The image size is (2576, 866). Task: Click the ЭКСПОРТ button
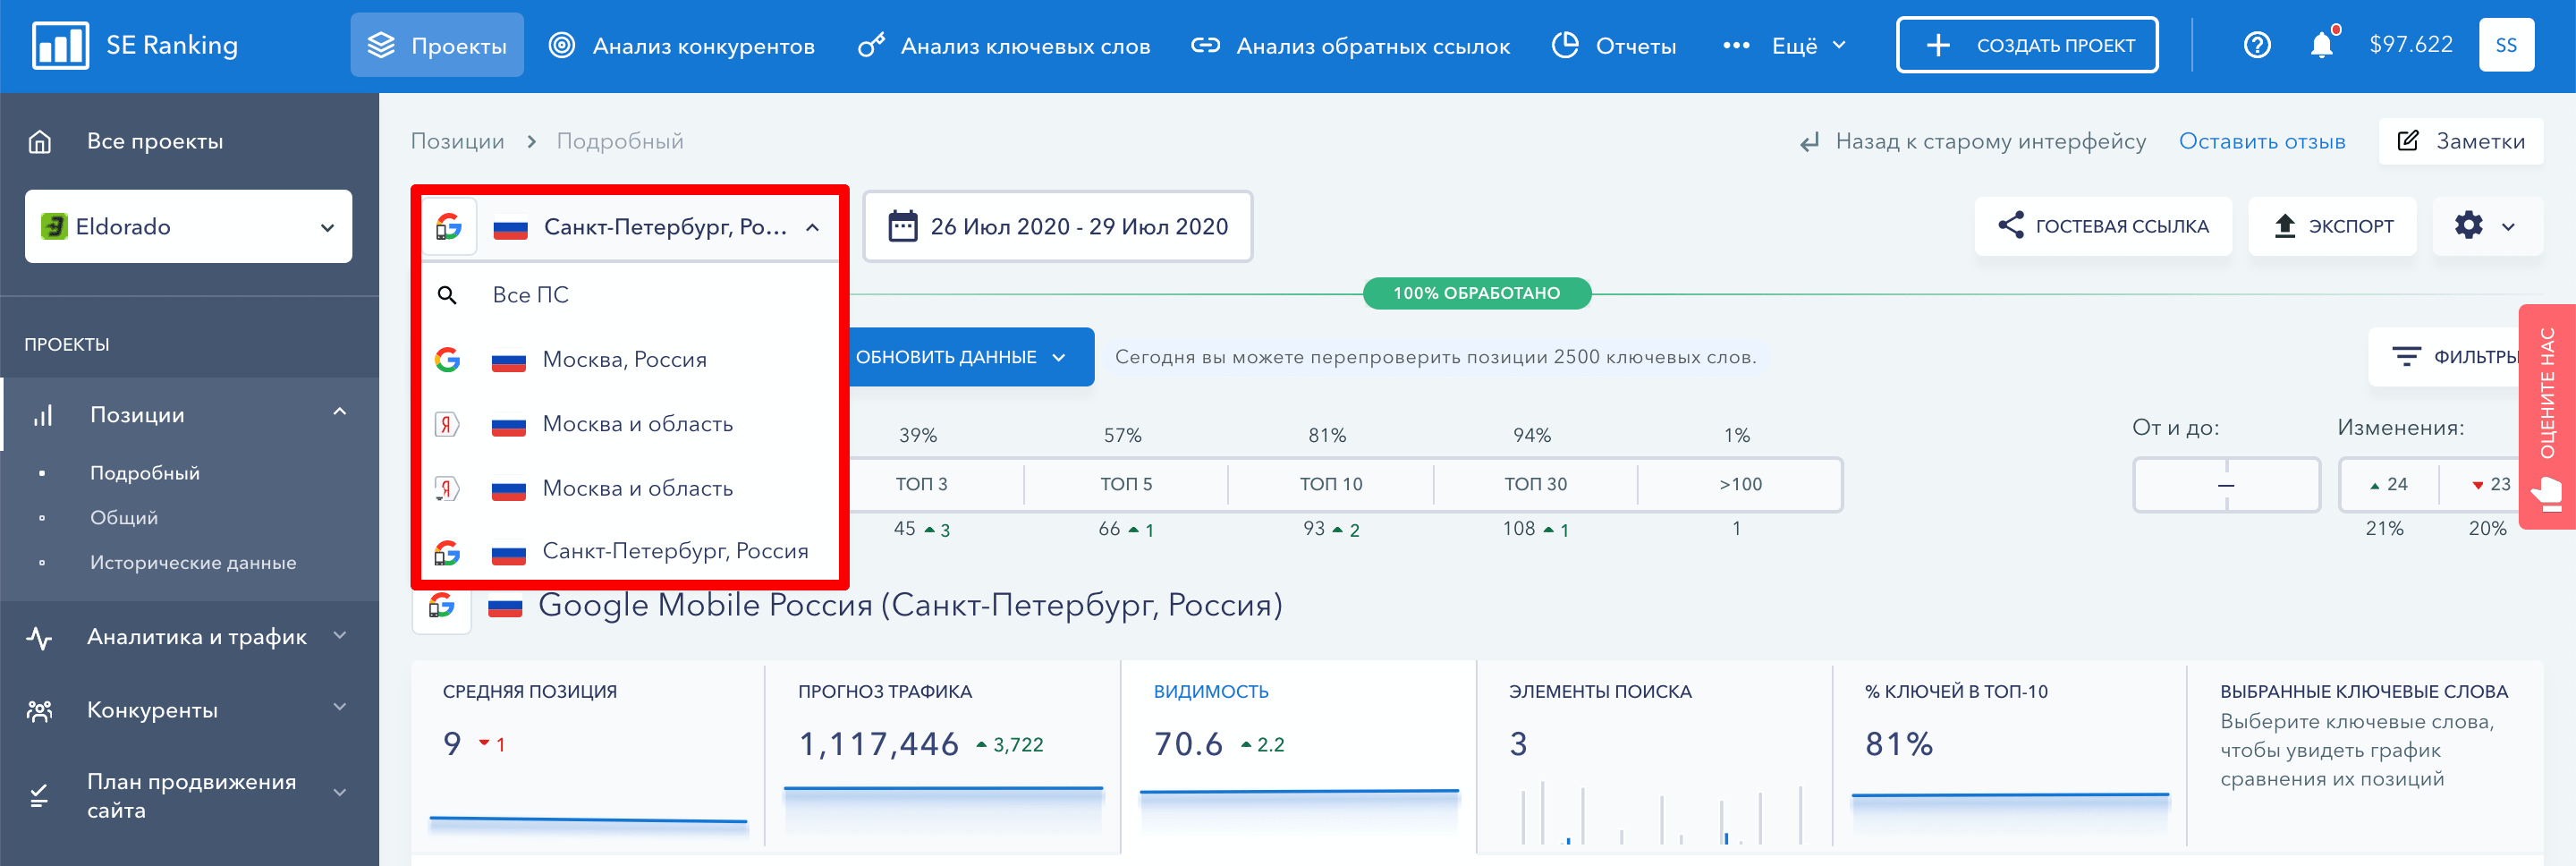(2332, 226)
